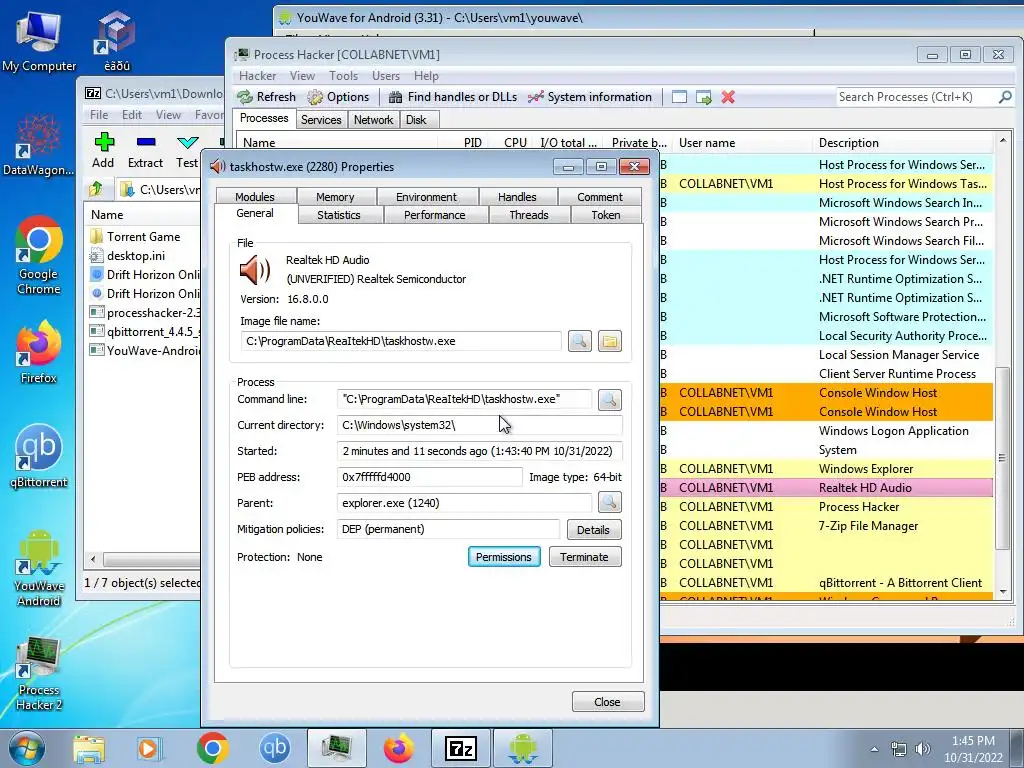Open Services tab in Process Hacker
This screenshot has width=1024, height=768.
pos(321,120)
